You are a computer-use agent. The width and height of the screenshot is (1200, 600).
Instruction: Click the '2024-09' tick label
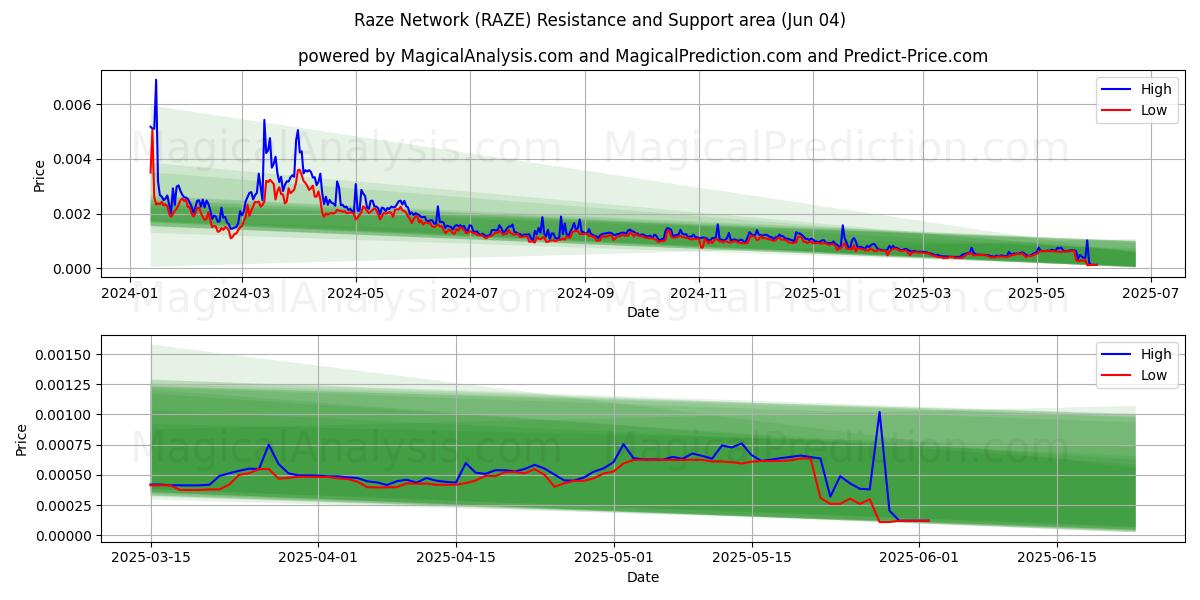tap(584, 294)
